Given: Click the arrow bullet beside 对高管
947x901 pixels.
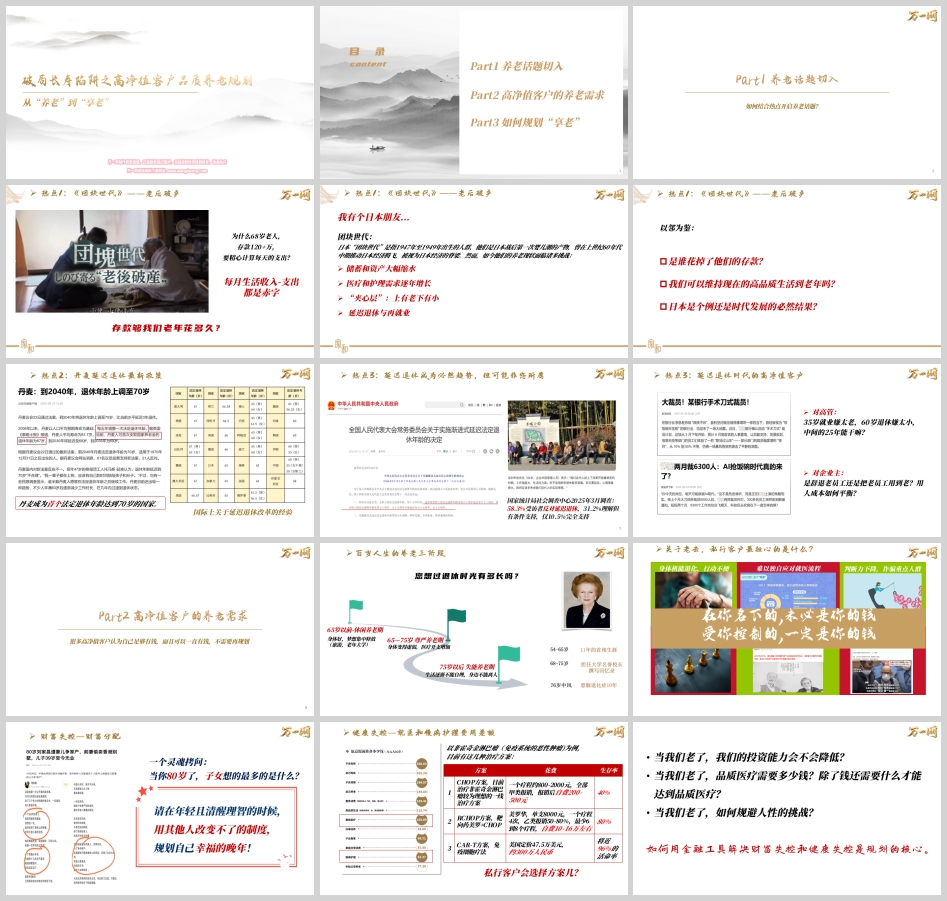Looking at the screenshot, I should point(806,411).
